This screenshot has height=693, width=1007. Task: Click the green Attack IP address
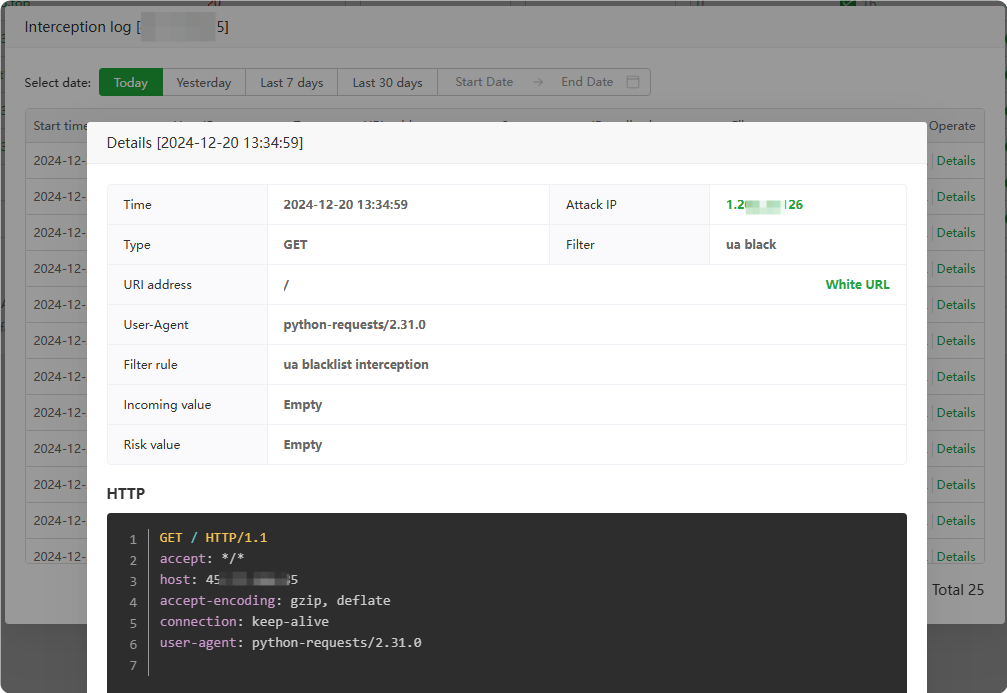(764, 205)
